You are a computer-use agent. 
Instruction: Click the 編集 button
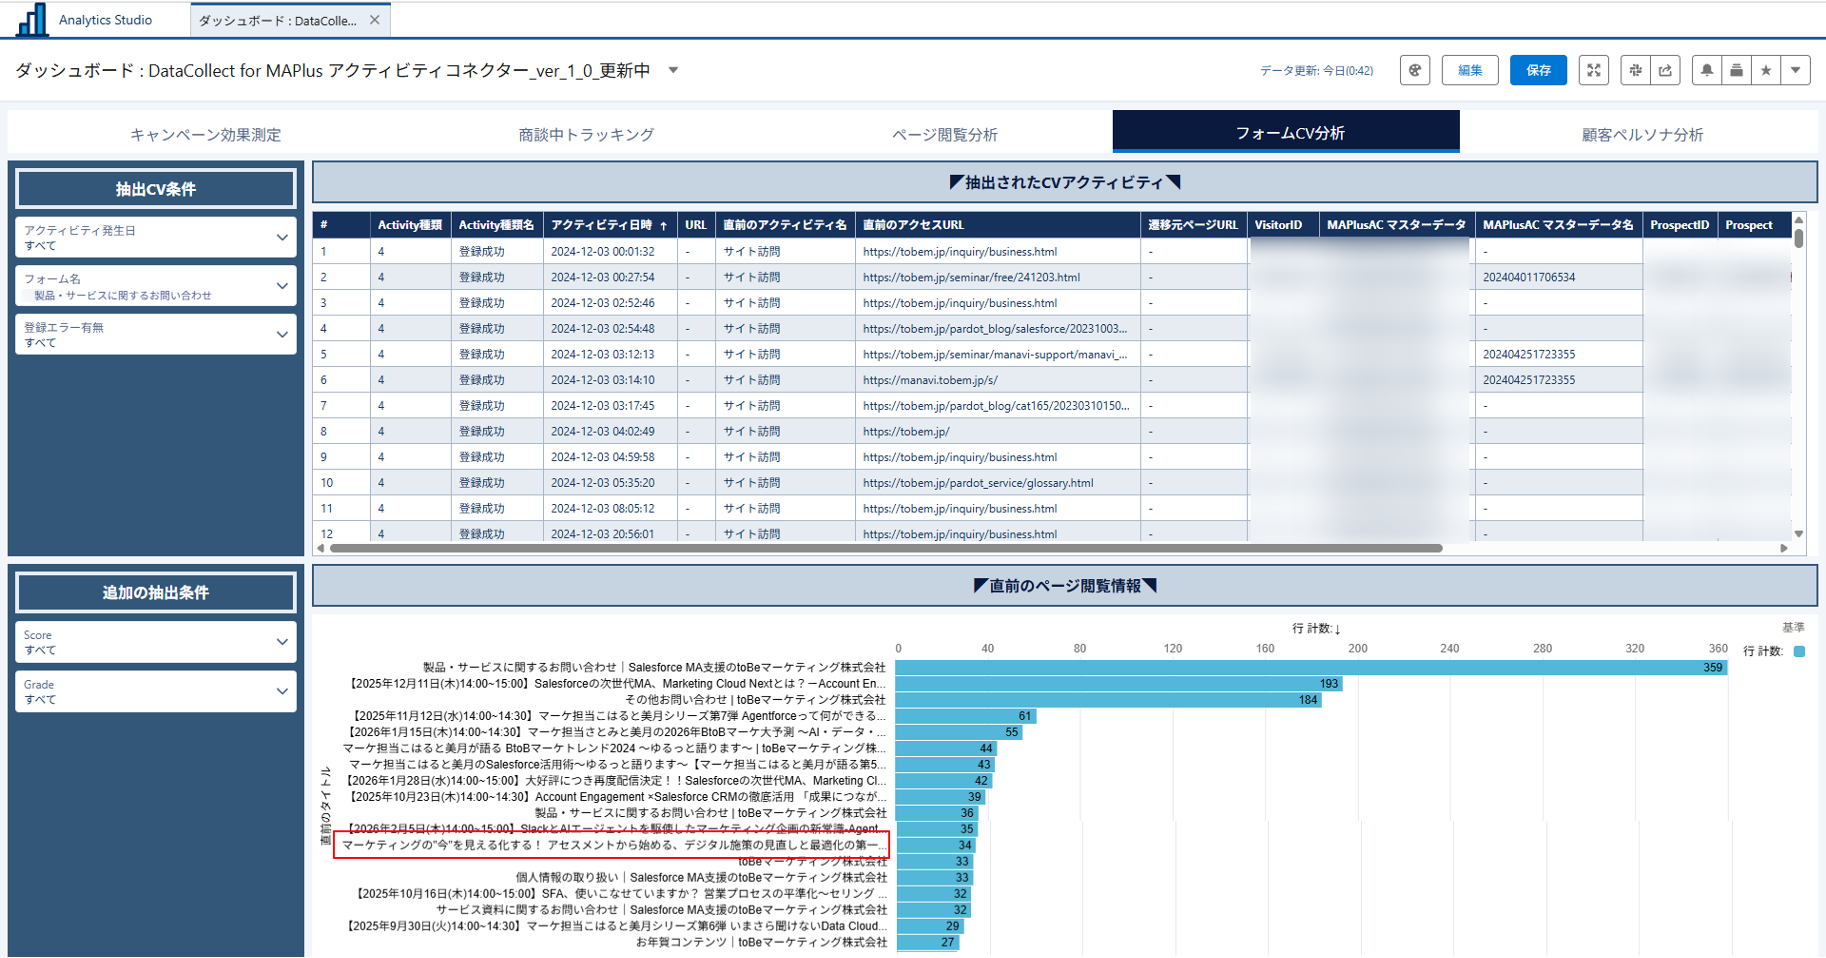(x=1469, y=70)
